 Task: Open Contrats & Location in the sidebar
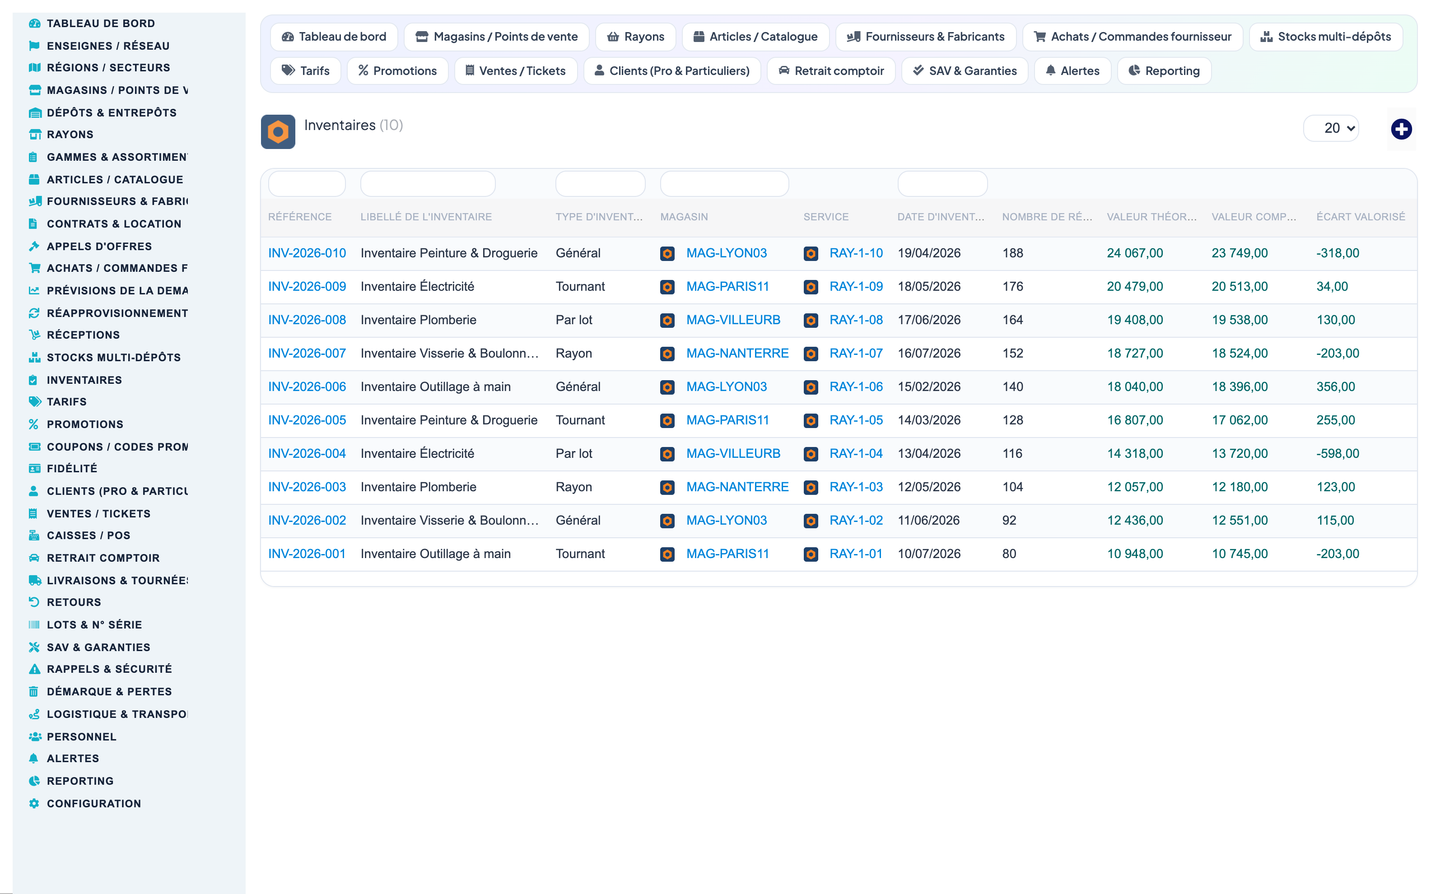114,224
